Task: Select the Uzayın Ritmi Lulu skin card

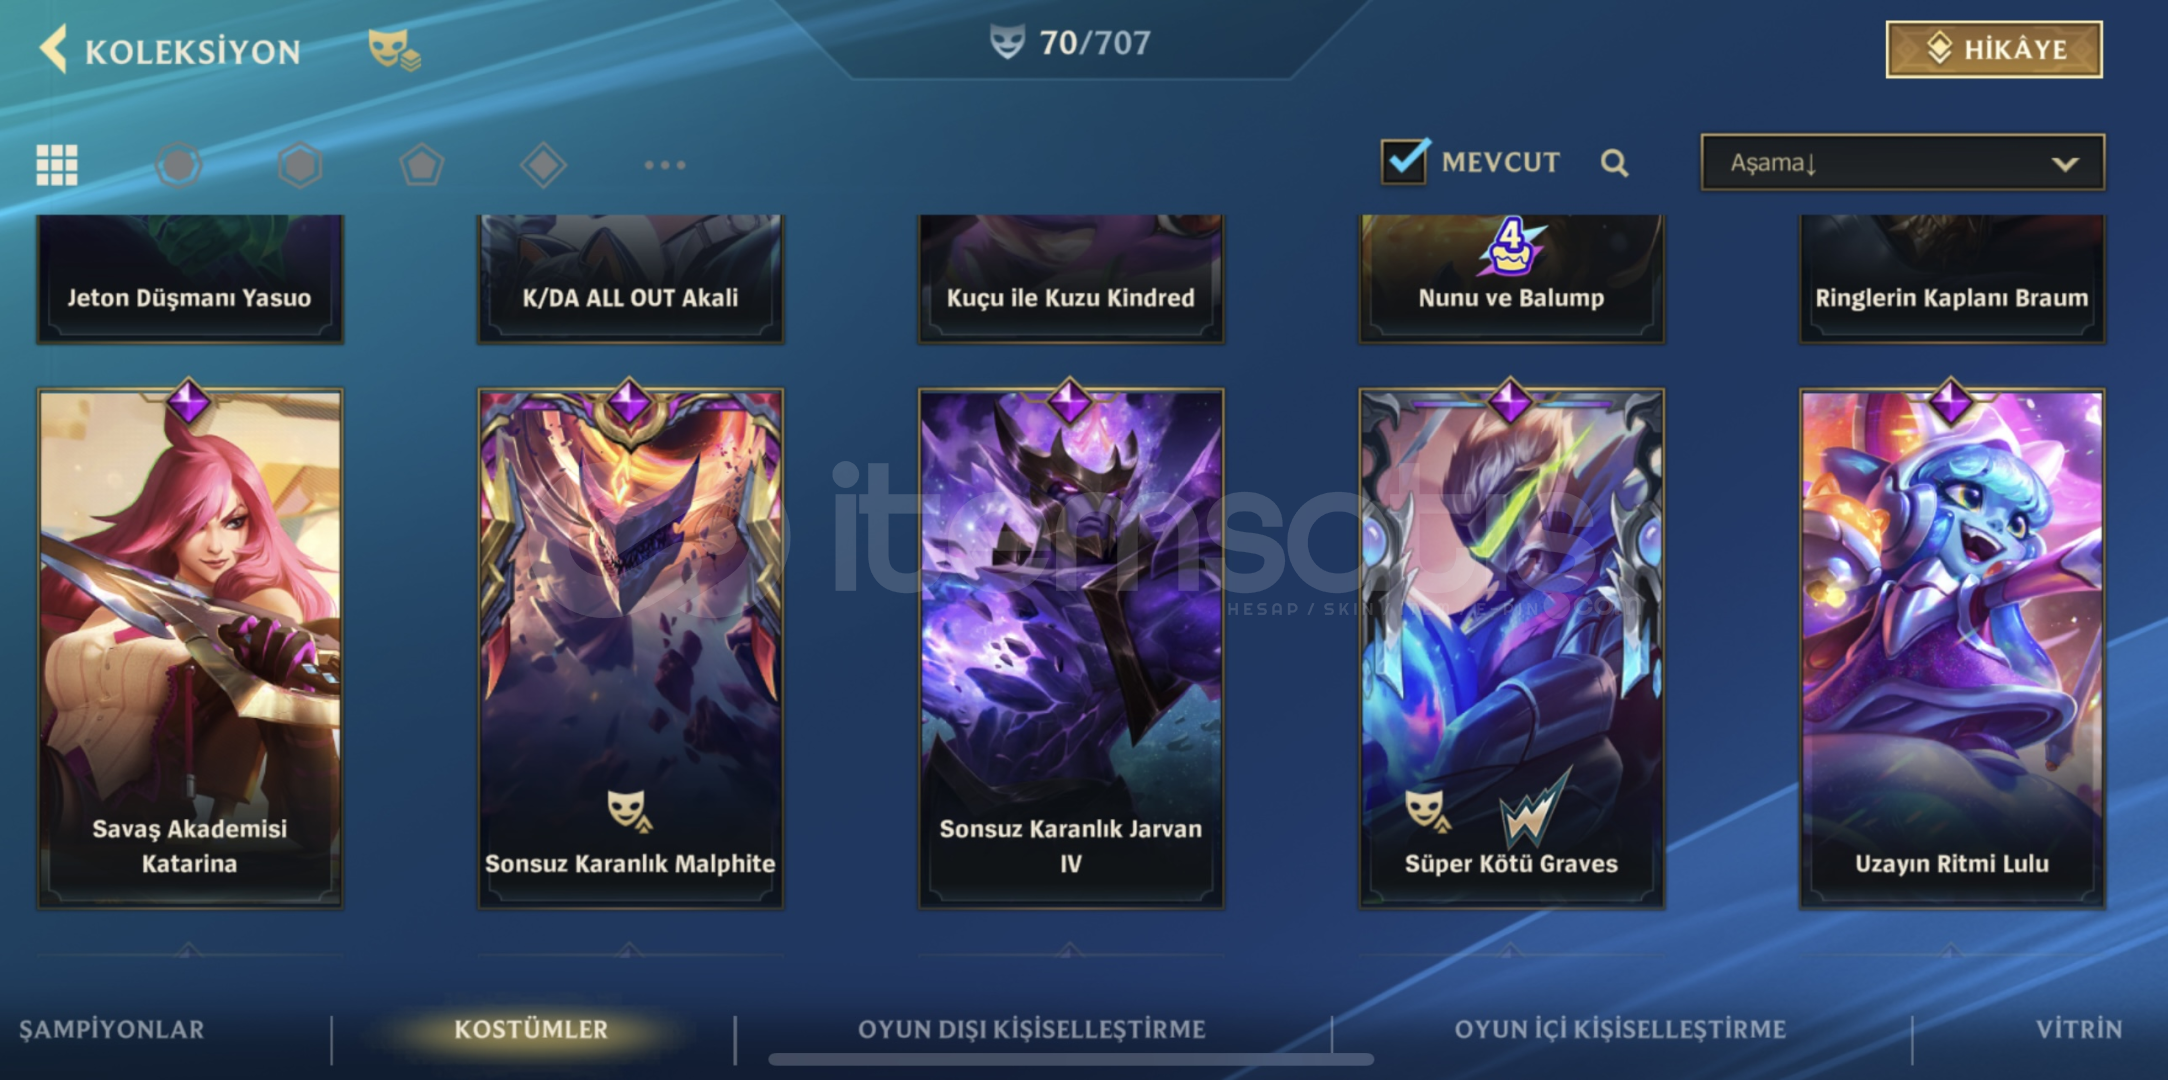Action: 1952,648
